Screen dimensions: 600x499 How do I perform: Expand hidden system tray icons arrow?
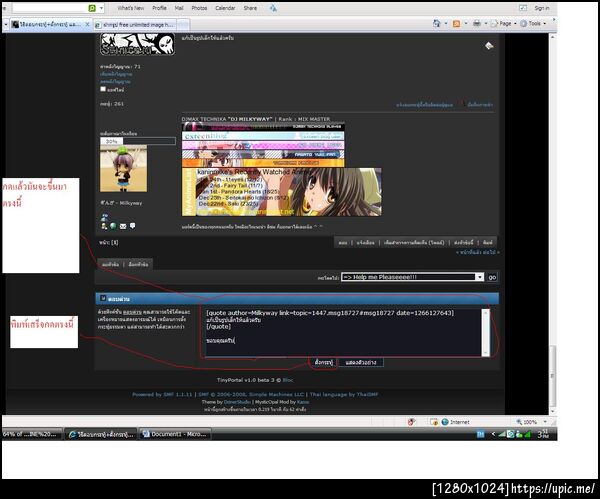pyautogui.click(x=493, y=434)
